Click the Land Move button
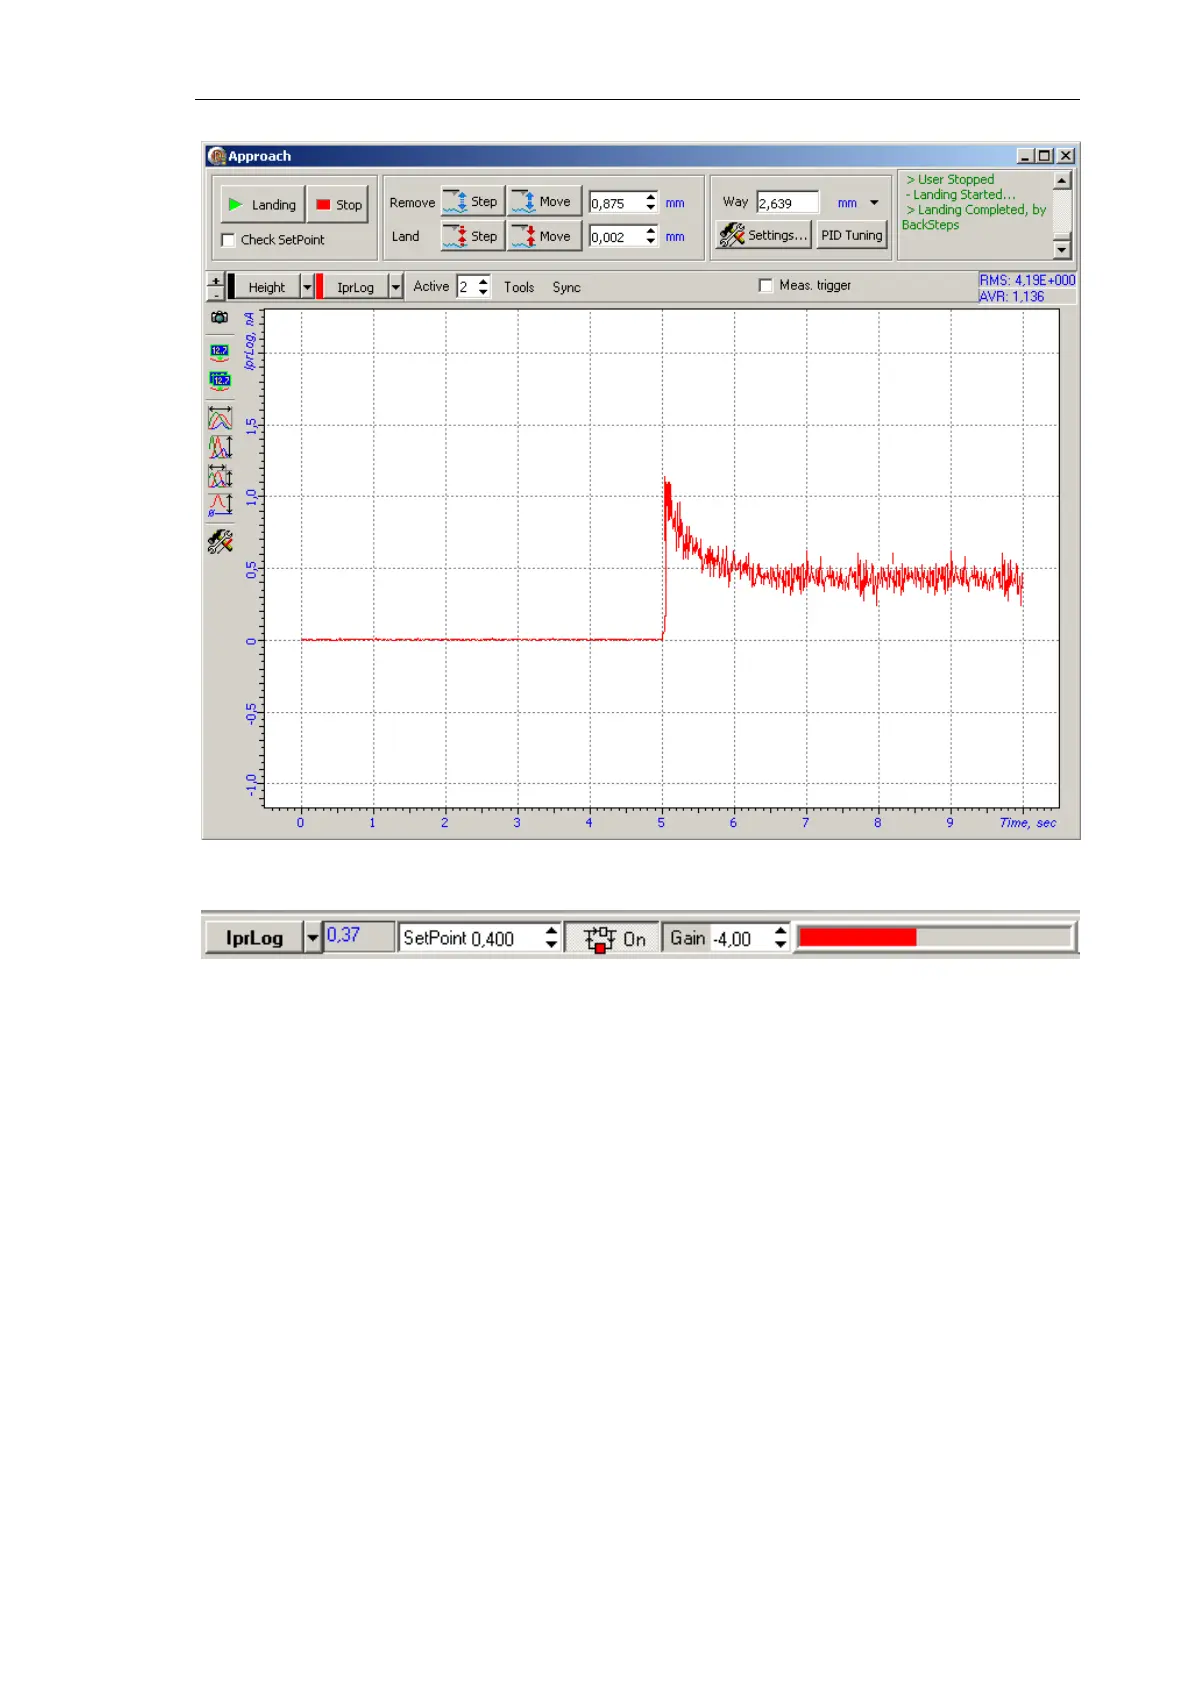This screenshot has height=1684, width=1190. coord(544,236)
